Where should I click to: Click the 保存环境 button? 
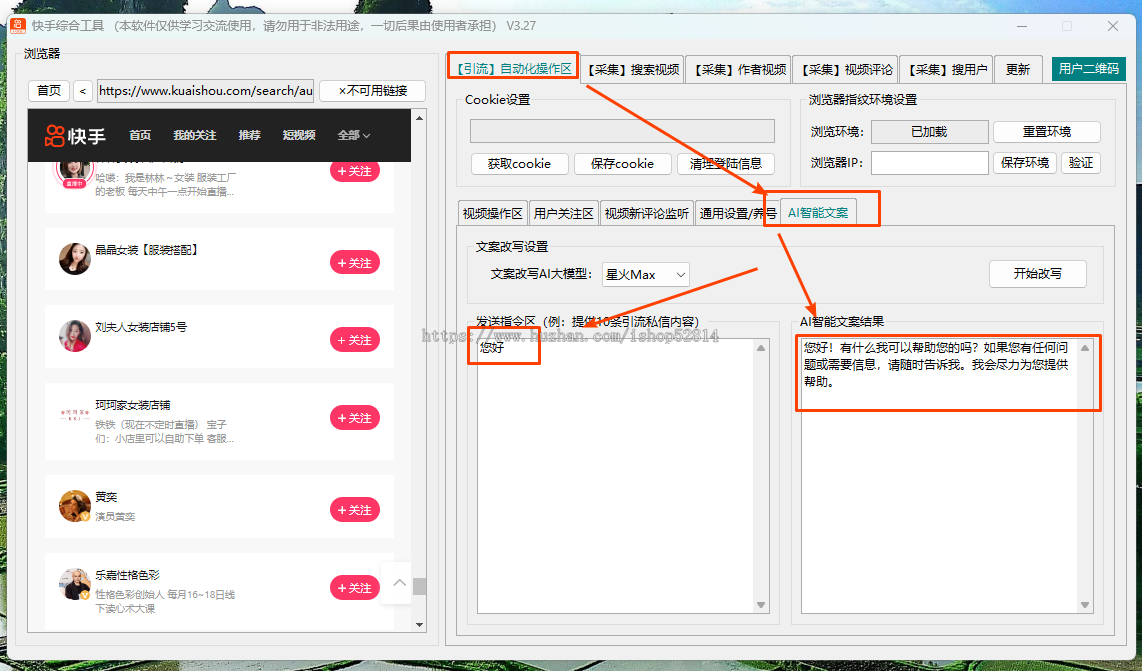(x=1025, y=162)
